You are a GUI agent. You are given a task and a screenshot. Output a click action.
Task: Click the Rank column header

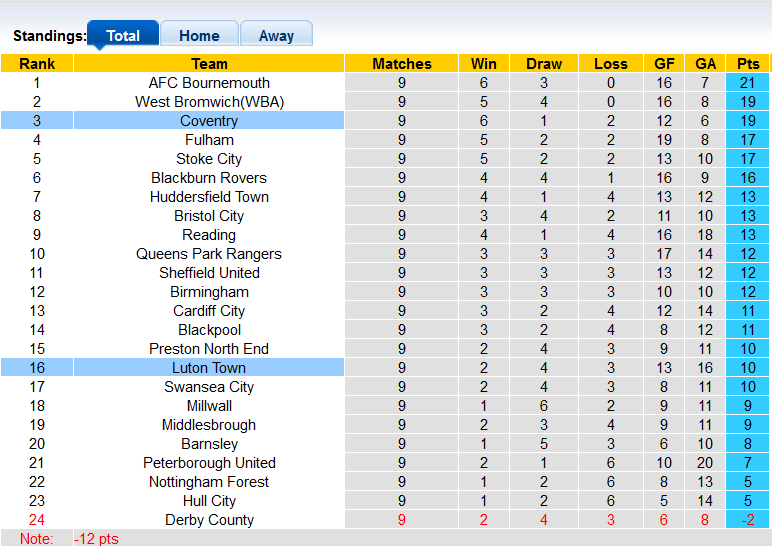[x=37, y=64]
